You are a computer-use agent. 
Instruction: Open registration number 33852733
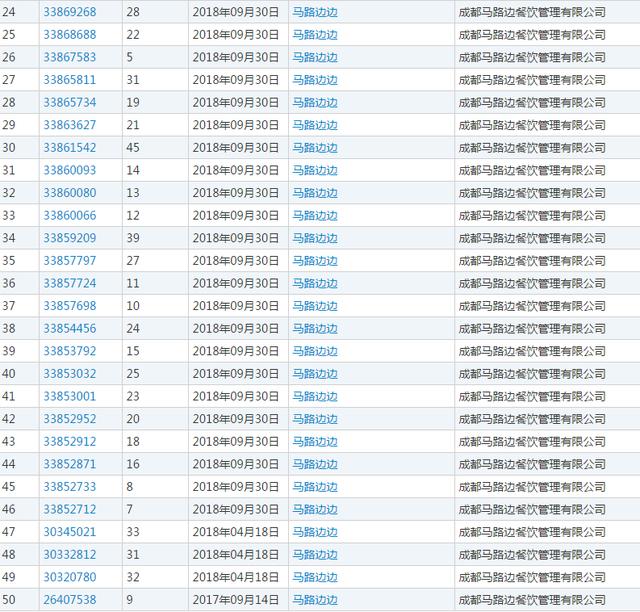[70, 487]
